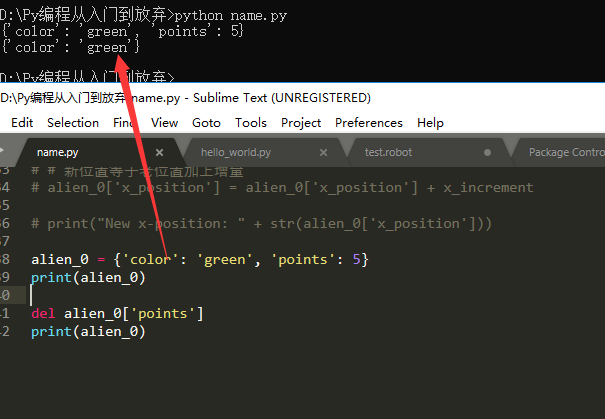The width and height of the screenshot is (605, 419).
Task: Click the alien_0 dictionary assignment line
Action: pyautogui.click(x=200, y=259)
